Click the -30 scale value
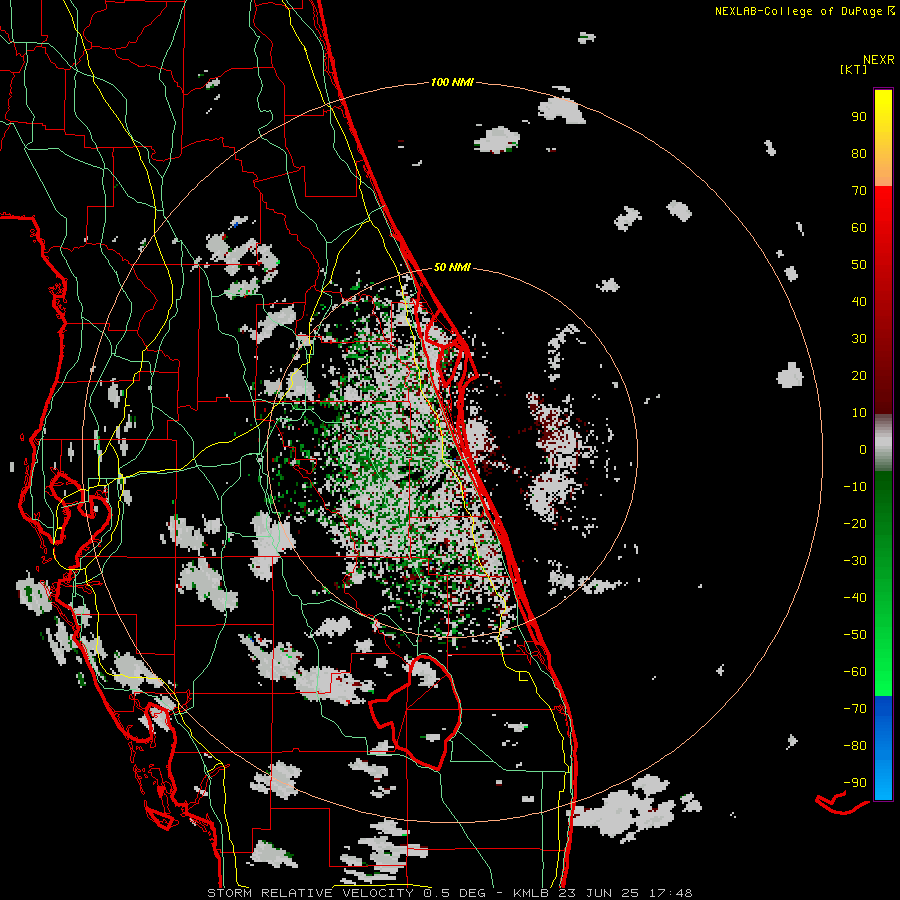This screenshot has height=900, width=900. point(855,561)
